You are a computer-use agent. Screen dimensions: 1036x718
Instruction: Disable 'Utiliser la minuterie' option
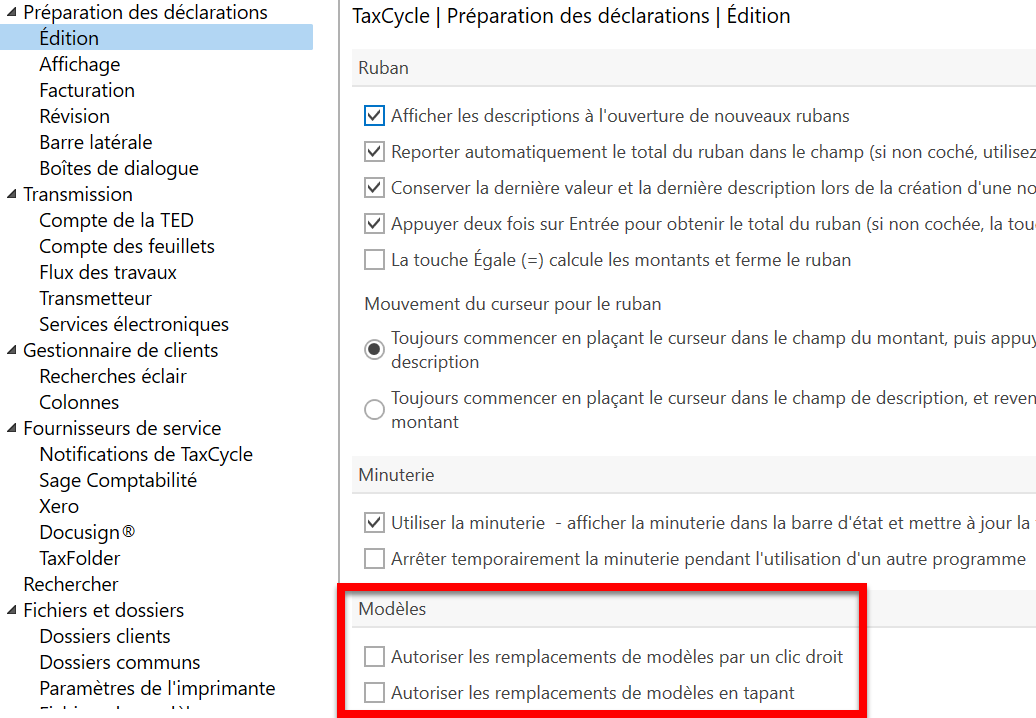(x=374, y=522)
